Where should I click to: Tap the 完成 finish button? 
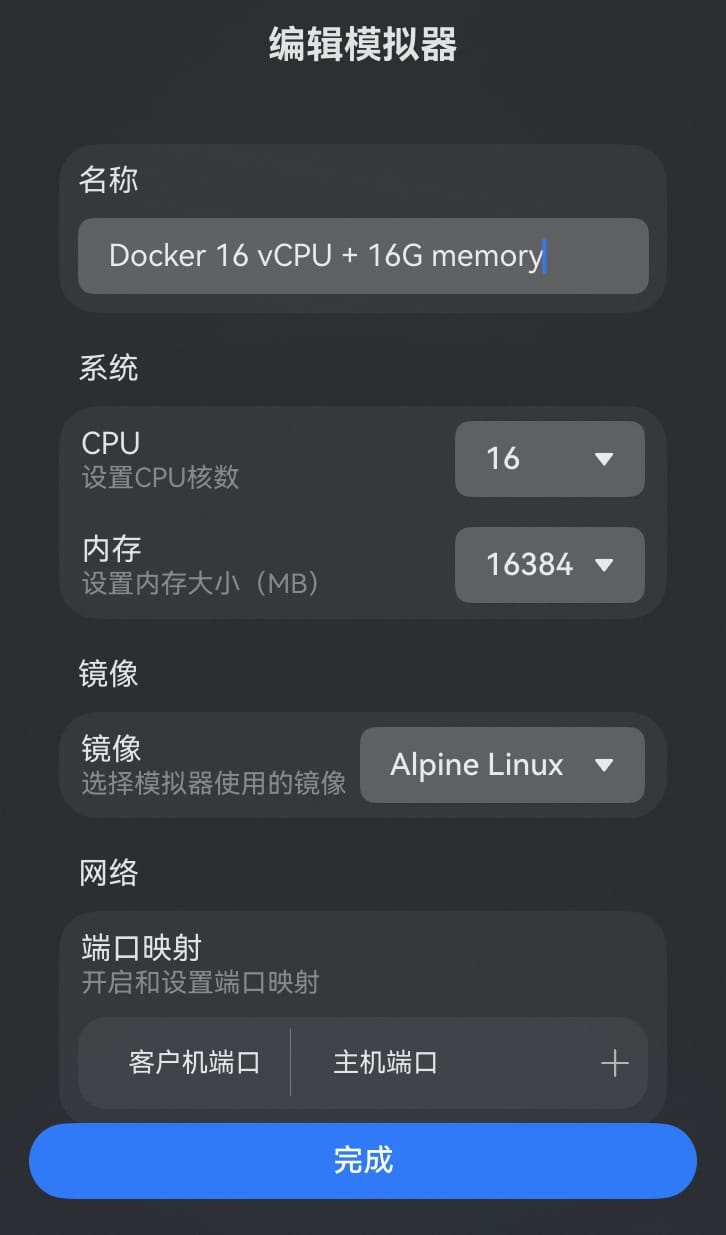363,1159
